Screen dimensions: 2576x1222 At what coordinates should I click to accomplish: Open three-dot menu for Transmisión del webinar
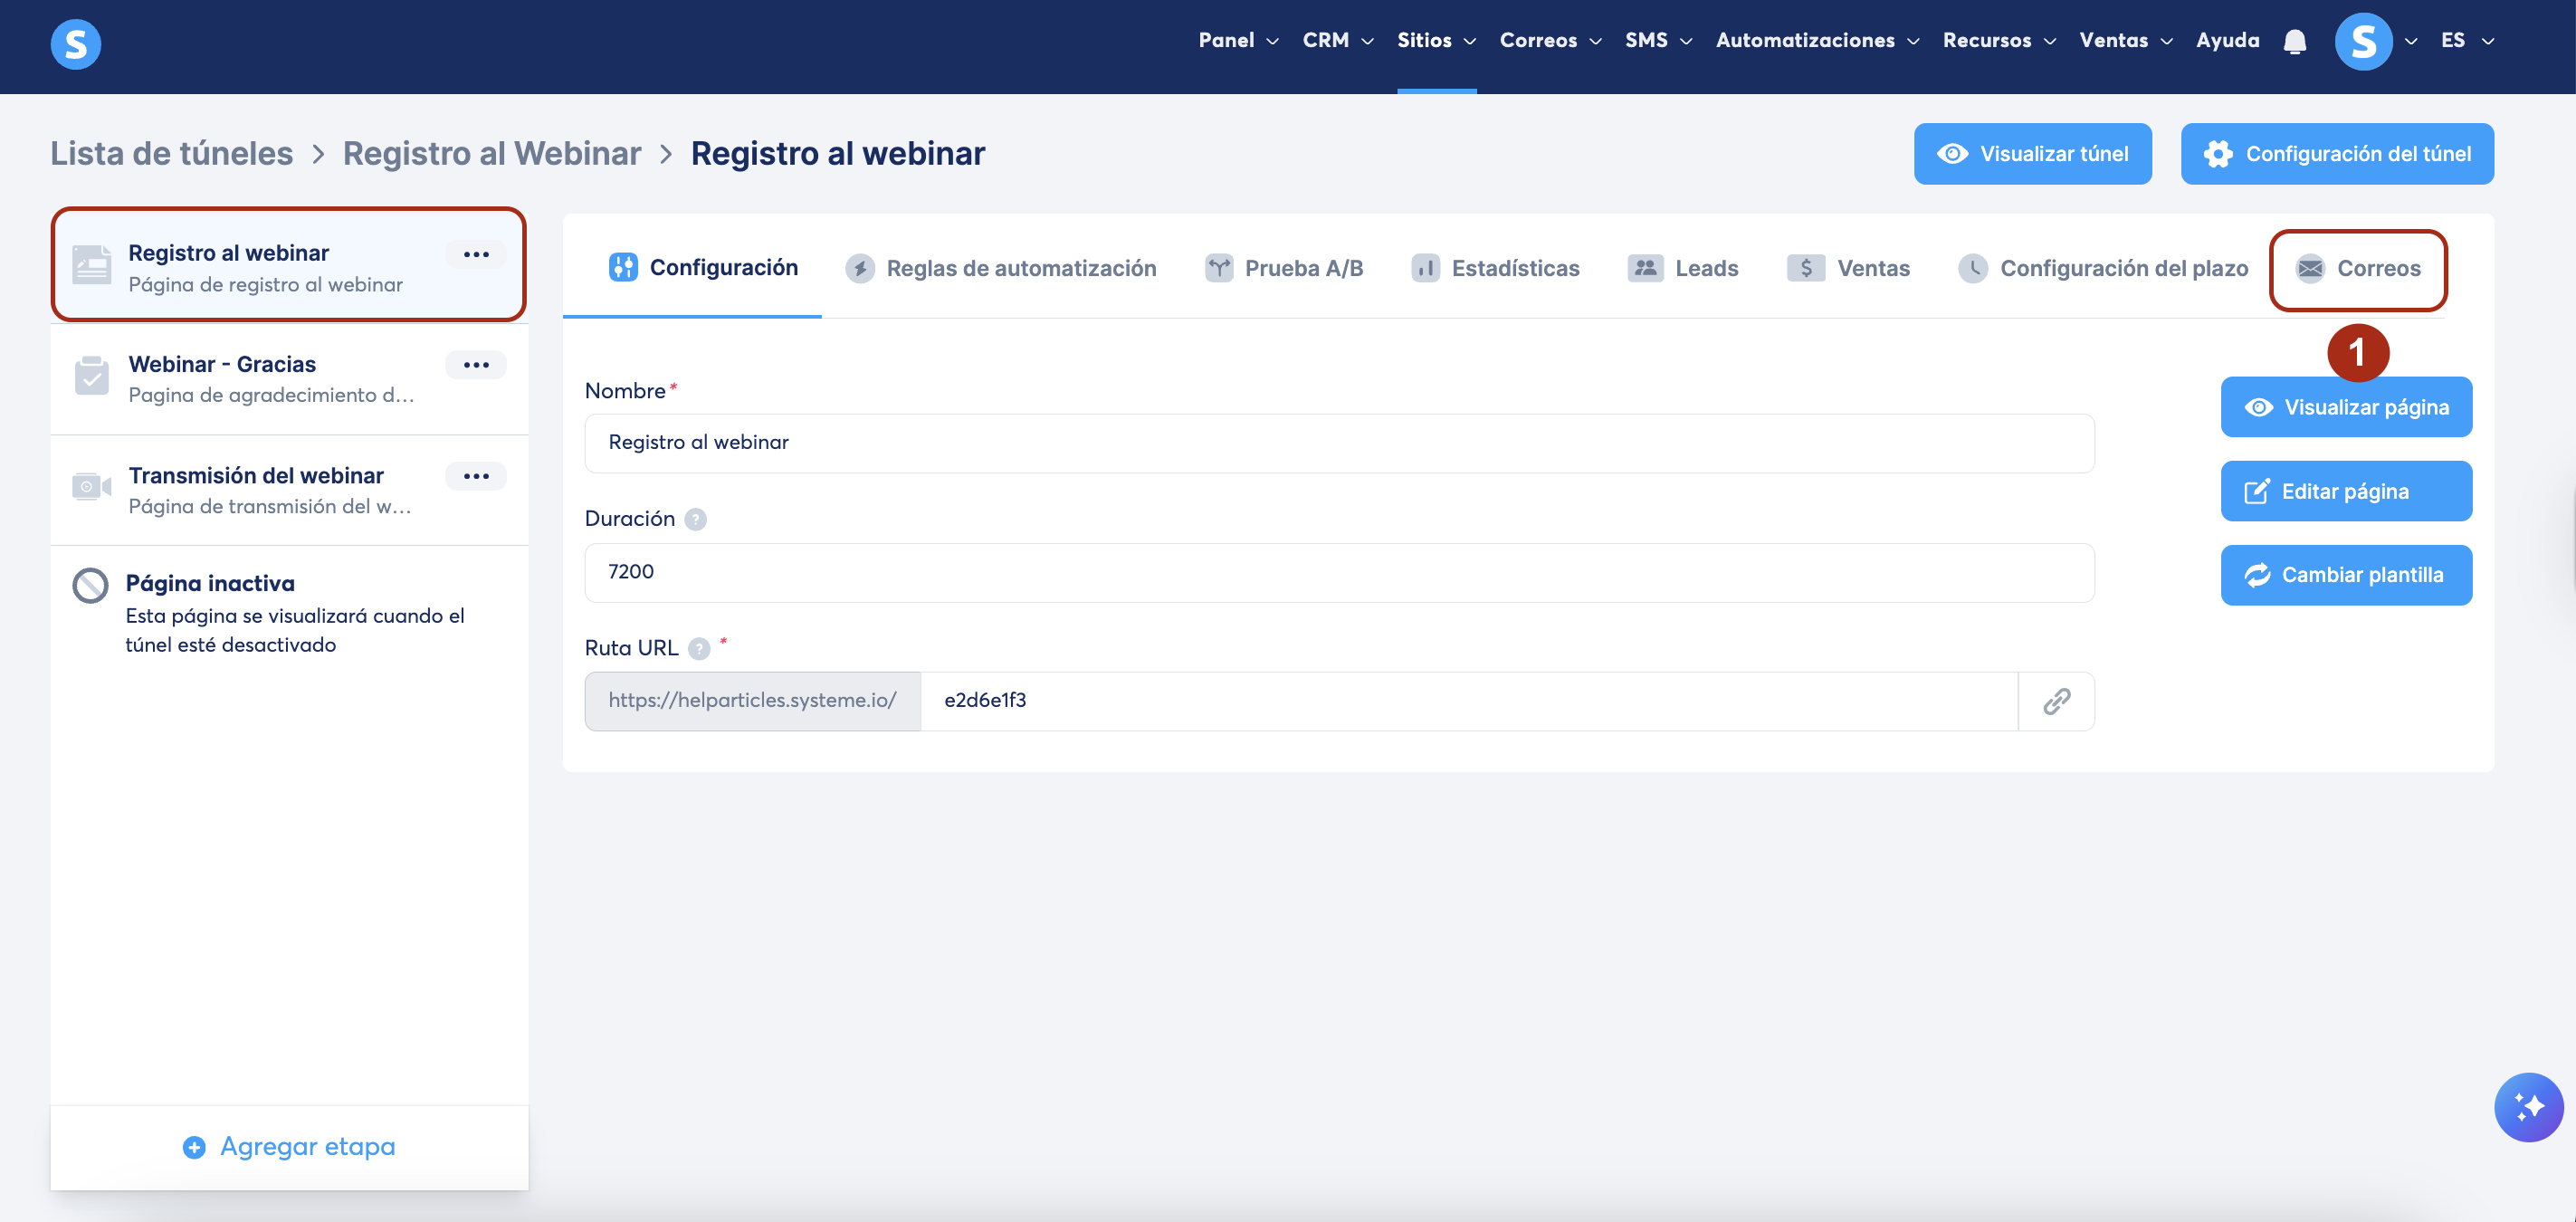(x=476, y=476)
